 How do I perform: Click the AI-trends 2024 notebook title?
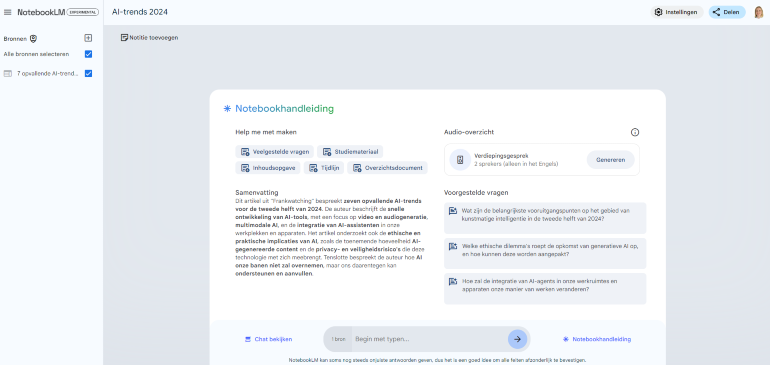pyautogui.click(x=140, y=12)
